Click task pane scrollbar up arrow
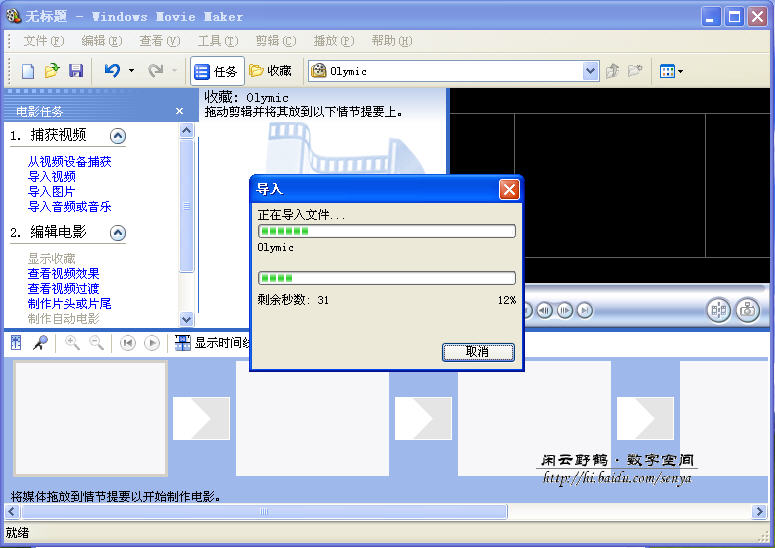The image size is (775, 548). click(x=186, y=130)
